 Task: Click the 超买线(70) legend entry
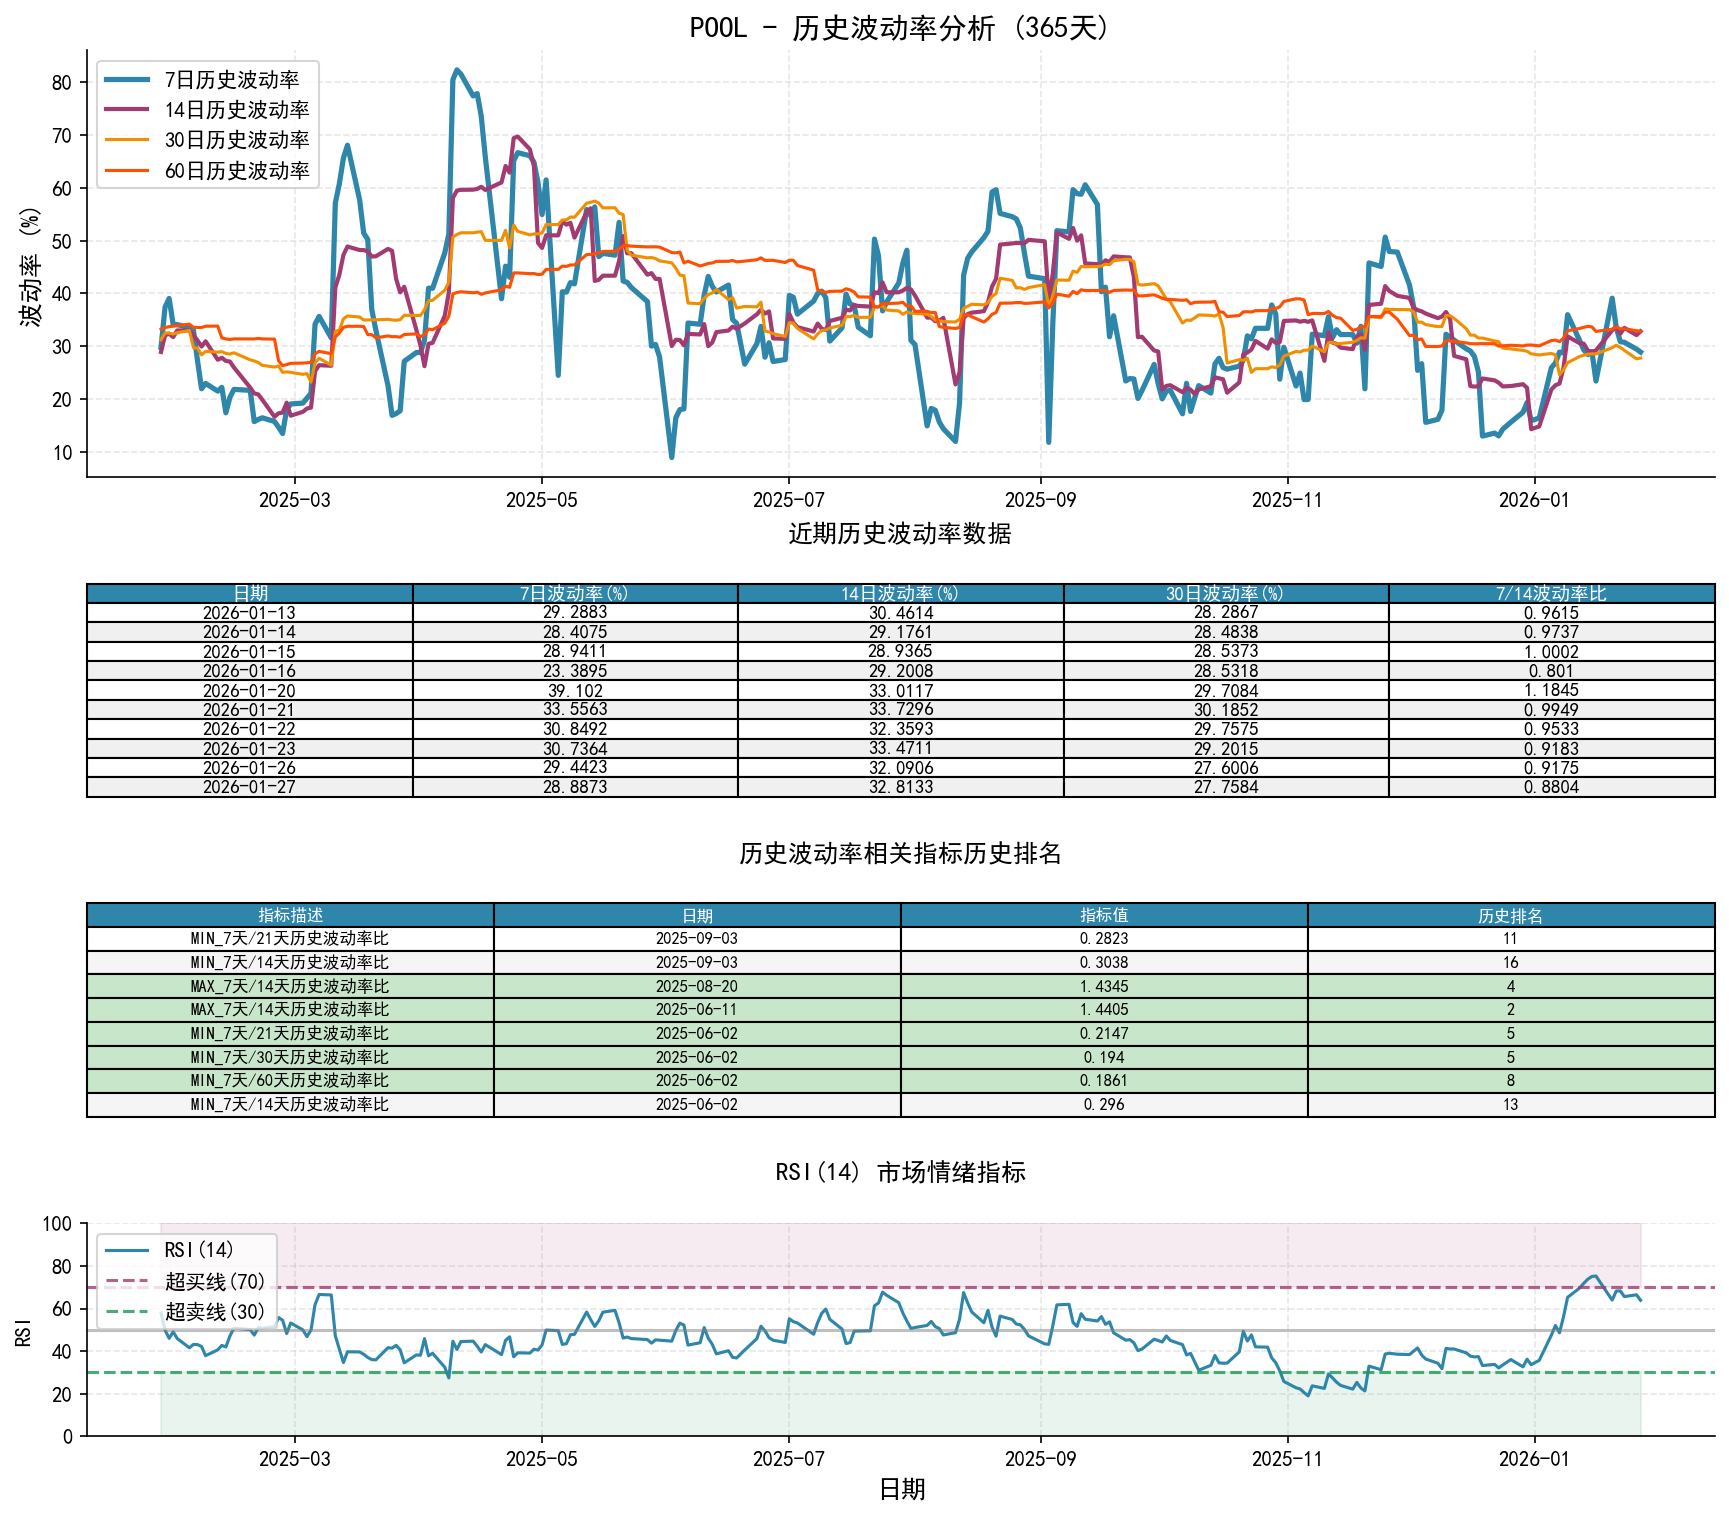(x=214, y=1281)
